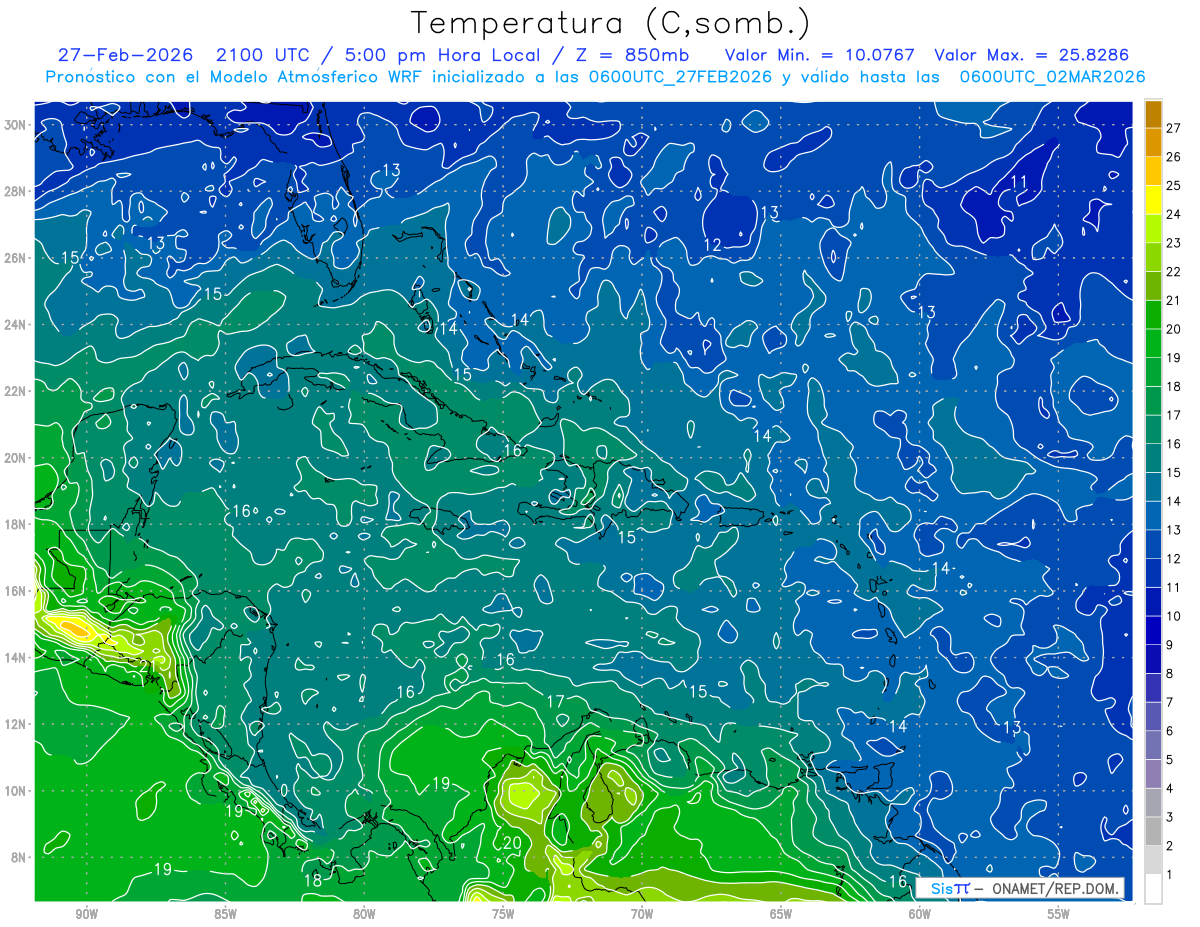Screen dimensions: 1200x927
Task: Click the 12N latitude axis label
Action: (x=16, y=724)
